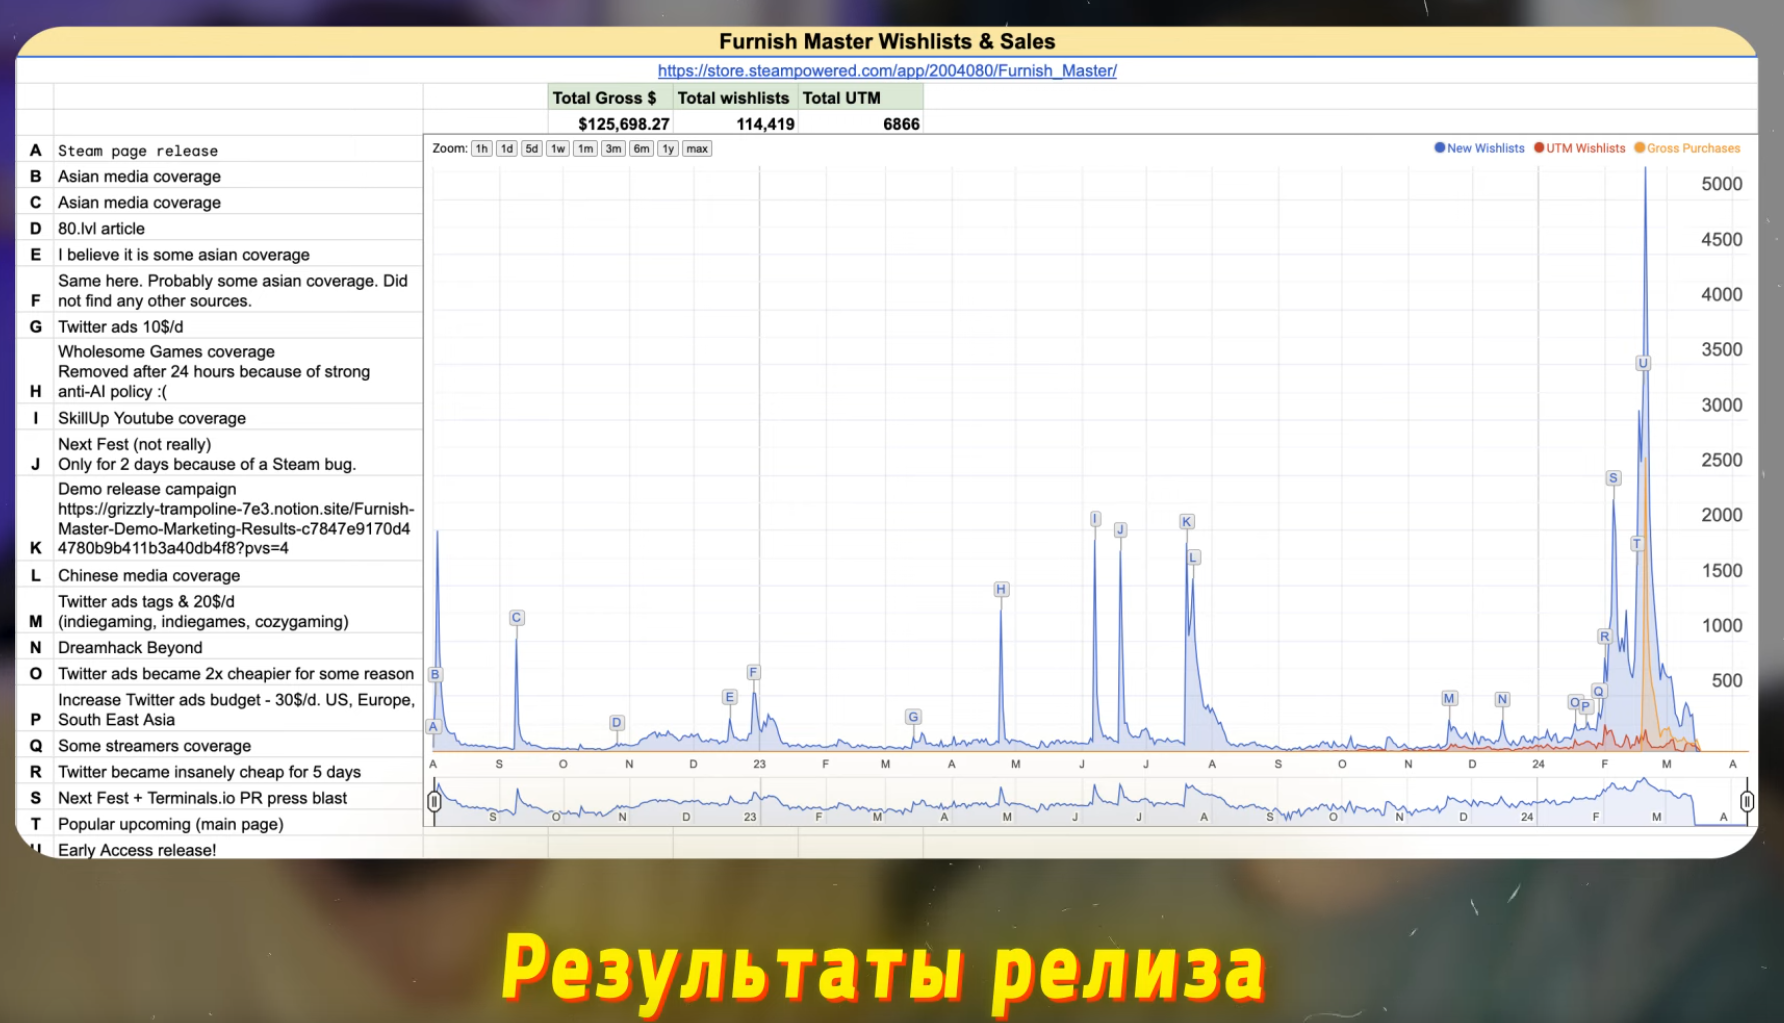Select the 'Furnish Master Wishlists & Sales' title cell
The width and height of the screenshot is (1784, 1023).
887,42
